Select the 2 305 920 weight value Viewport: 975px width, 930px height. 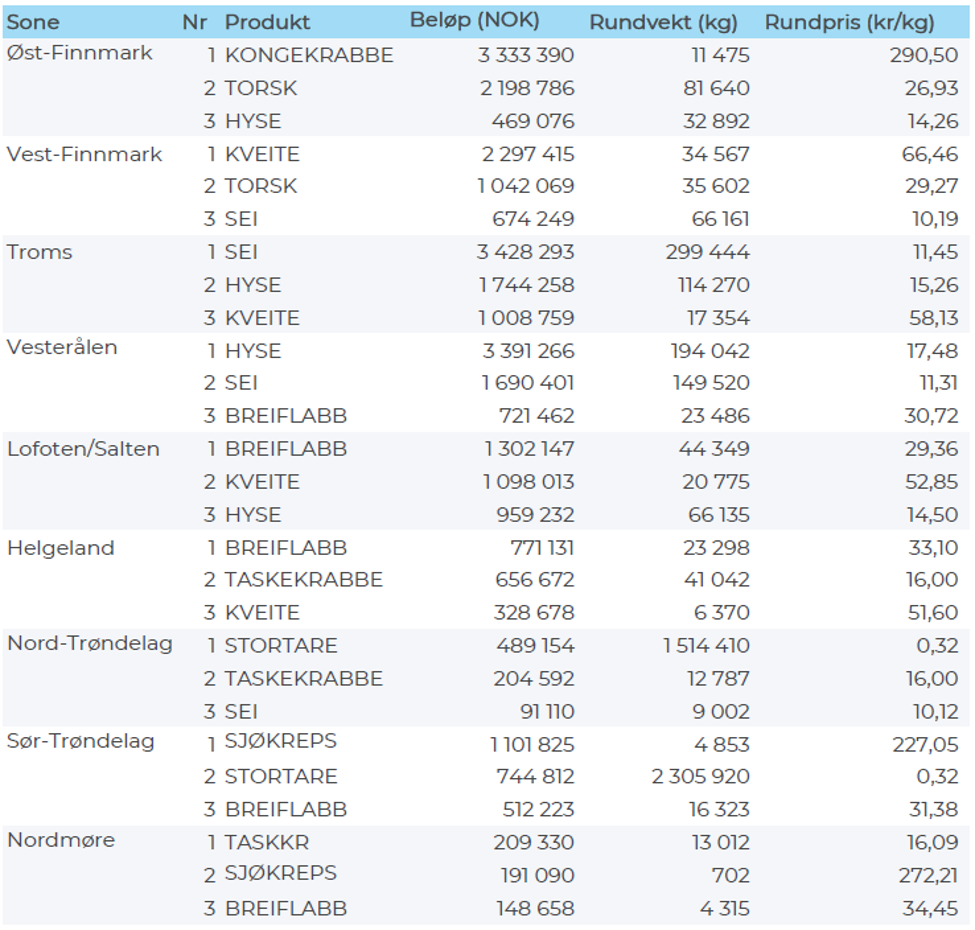pos(700,776)
